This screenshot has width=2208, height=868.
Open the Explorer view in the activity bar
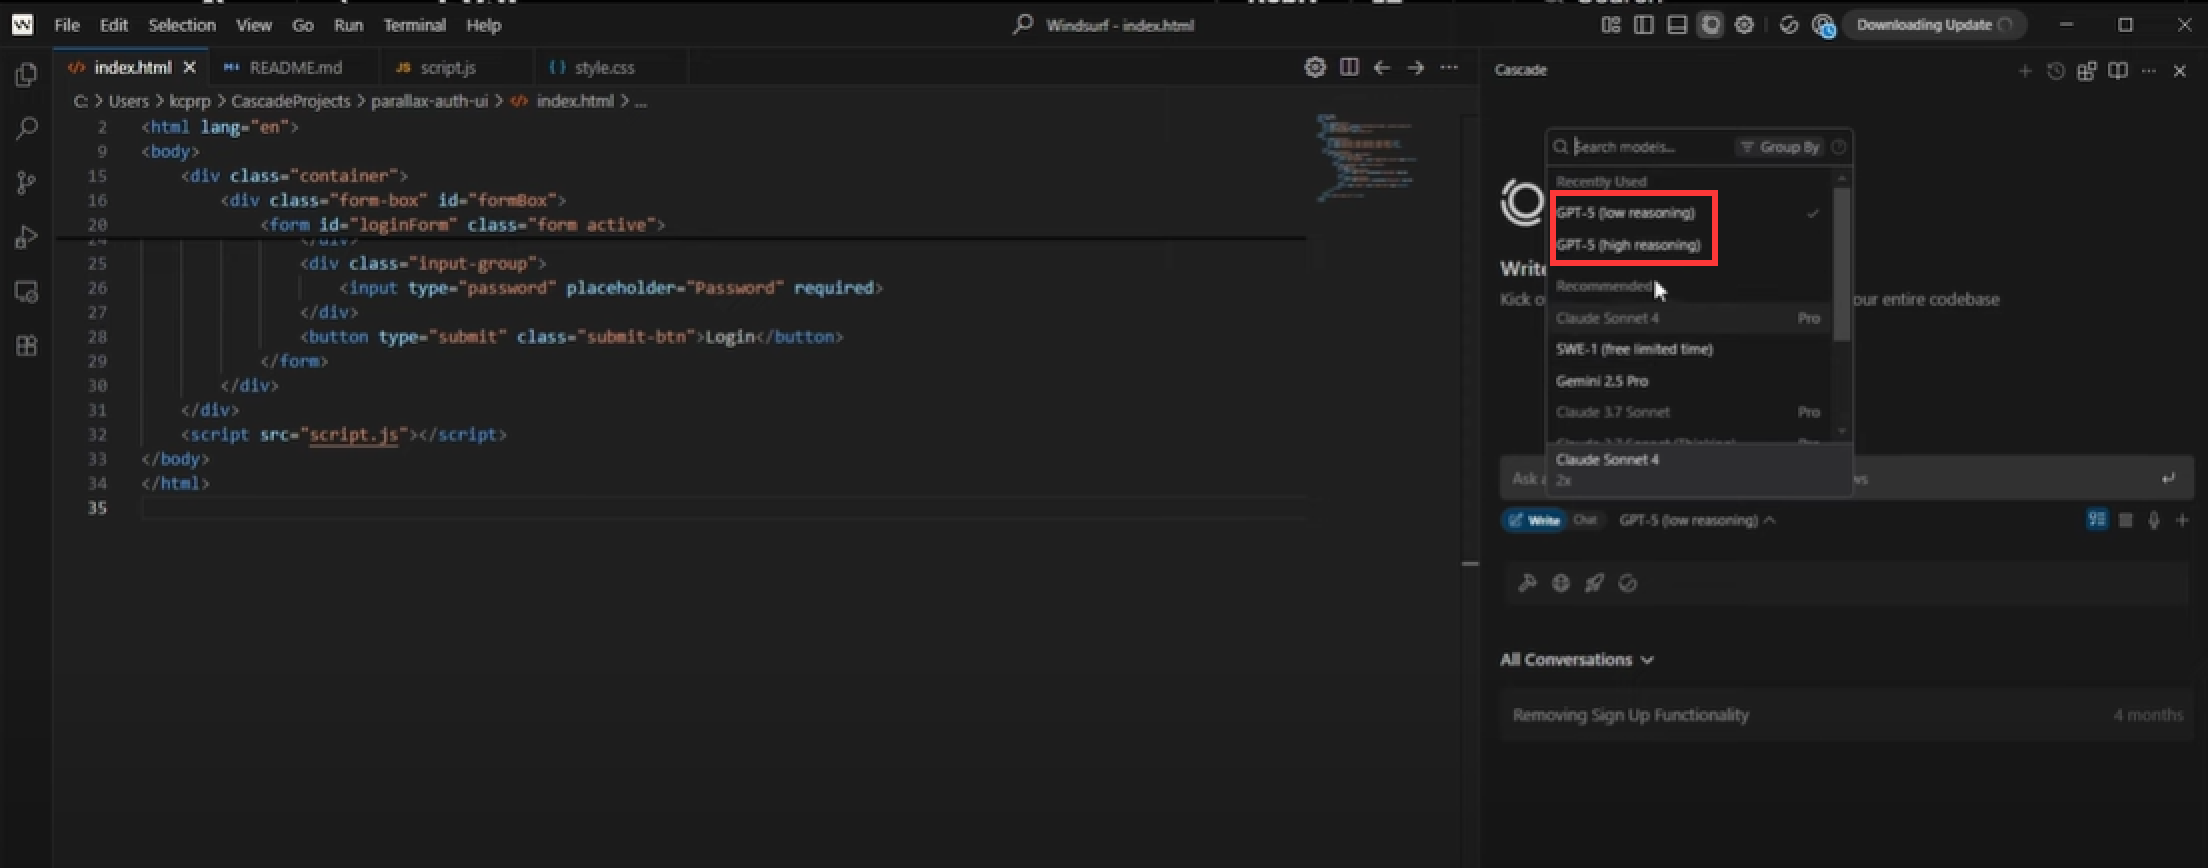click(27, 75)
